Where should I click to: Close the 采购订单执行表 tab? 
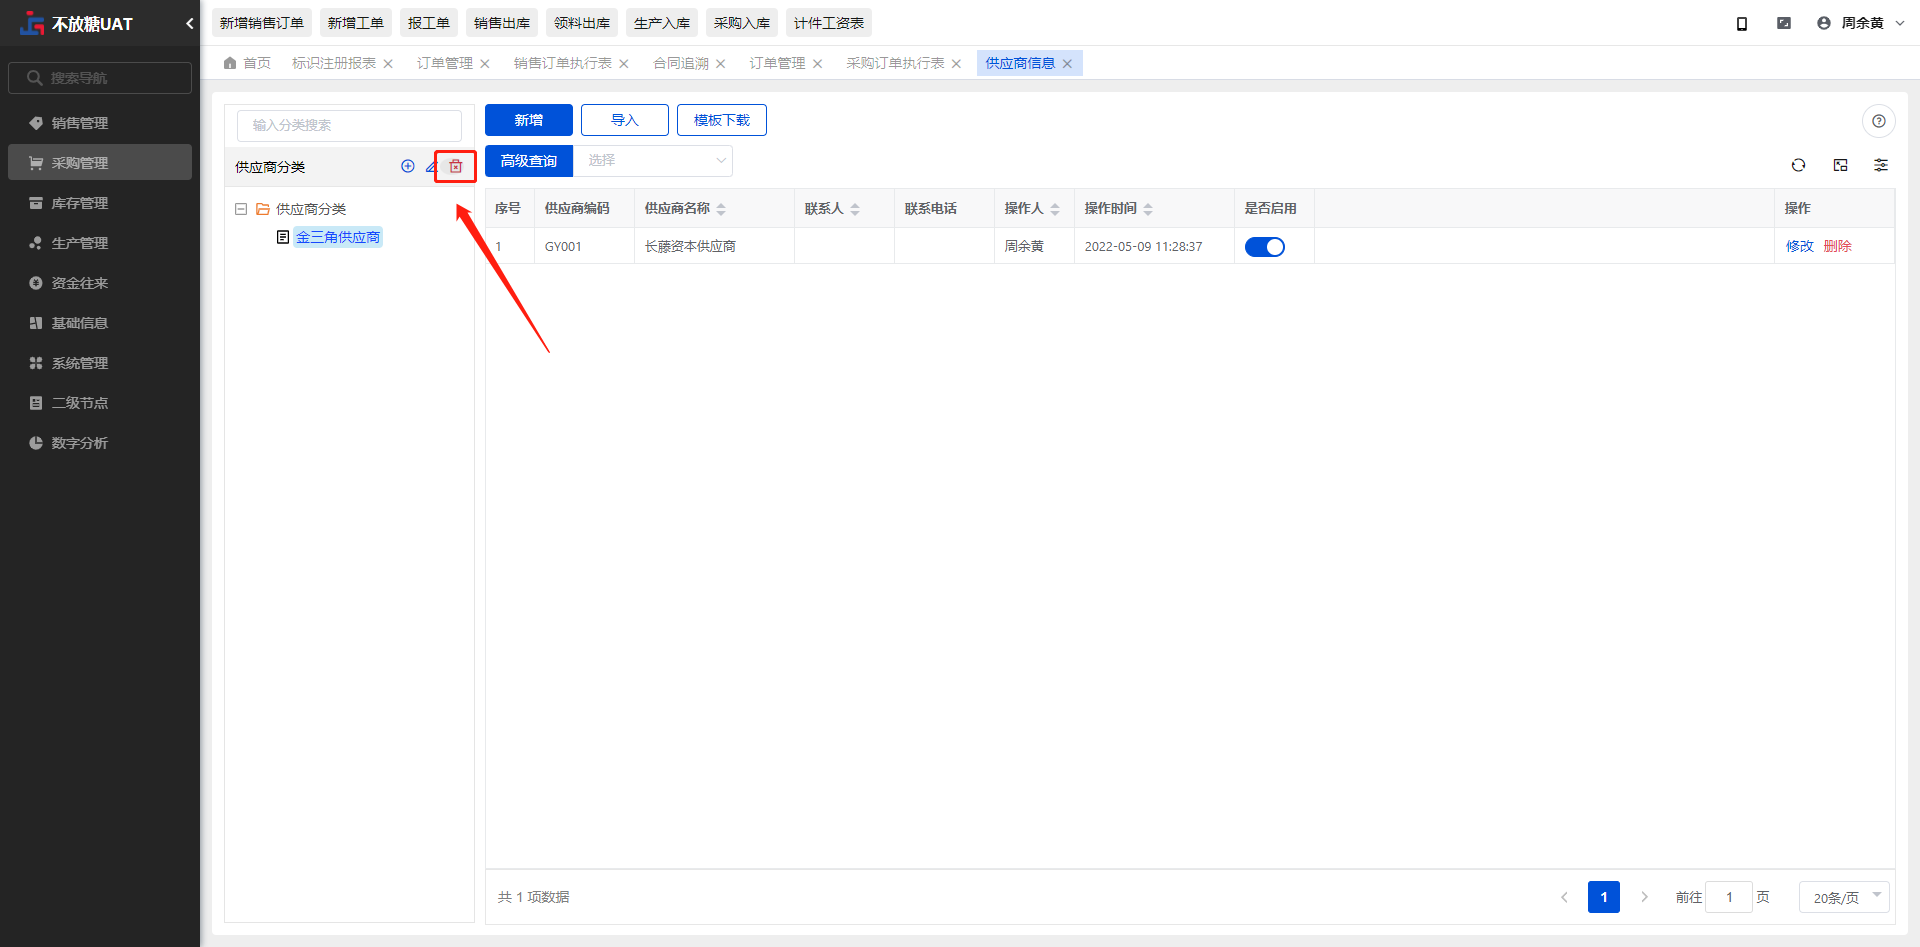coord(956,63)
